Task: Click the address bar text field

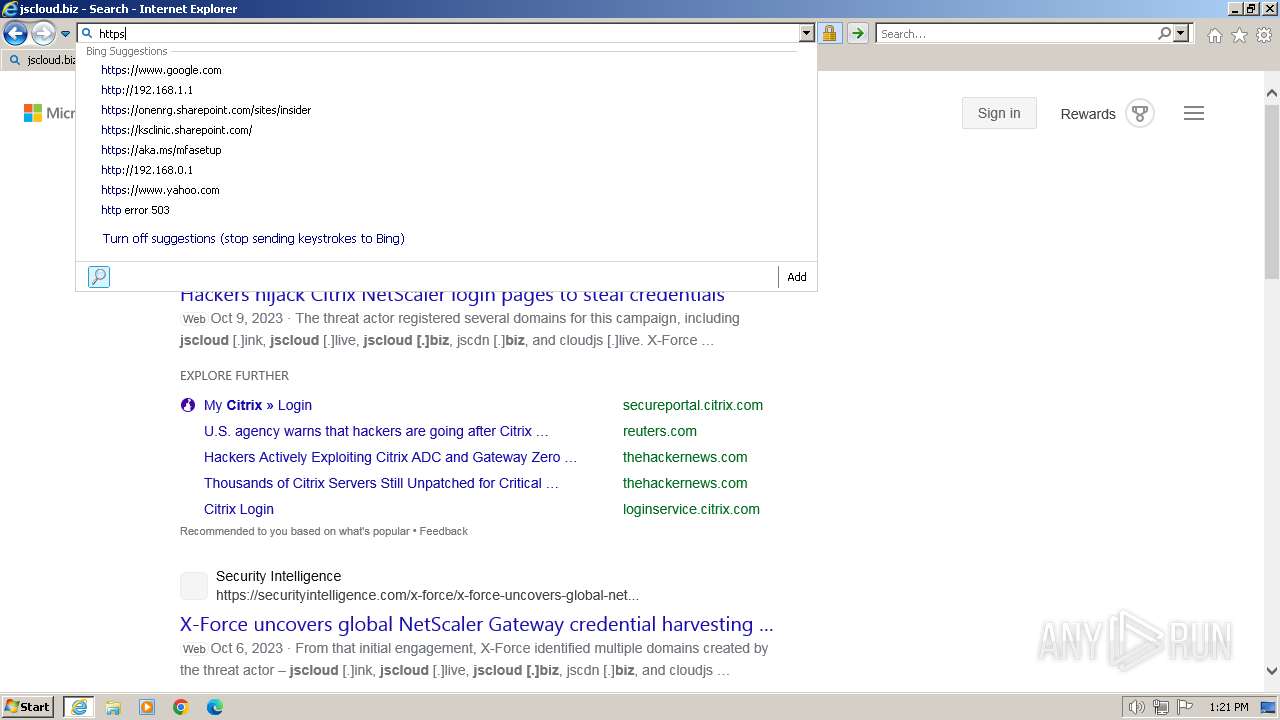Action: (x=447, y=33)
